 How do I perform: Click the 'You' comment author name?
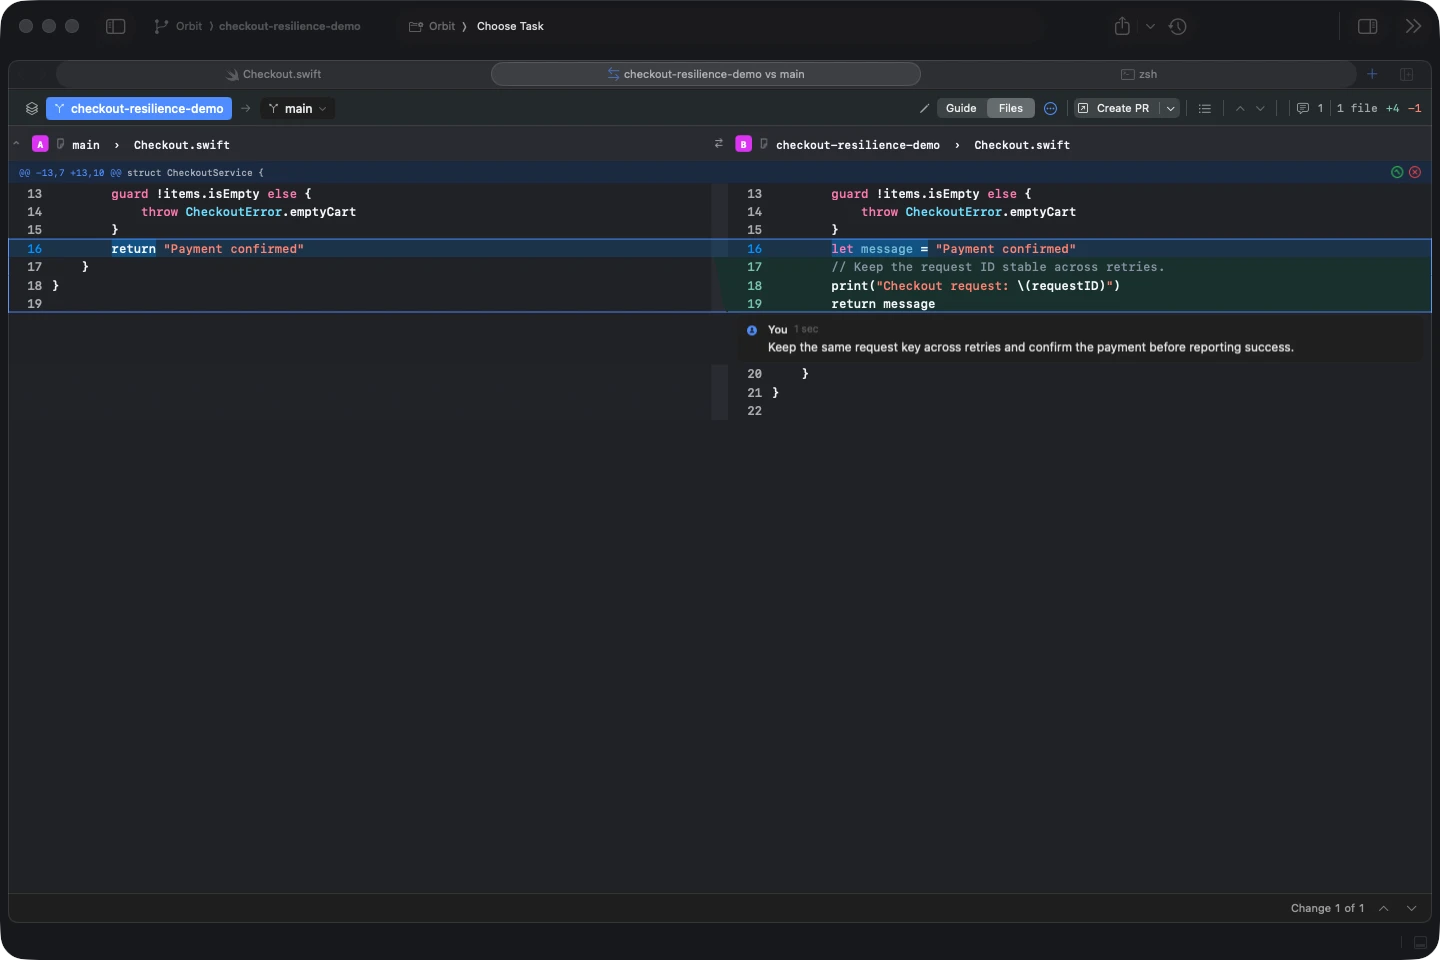tap(778, 330)
